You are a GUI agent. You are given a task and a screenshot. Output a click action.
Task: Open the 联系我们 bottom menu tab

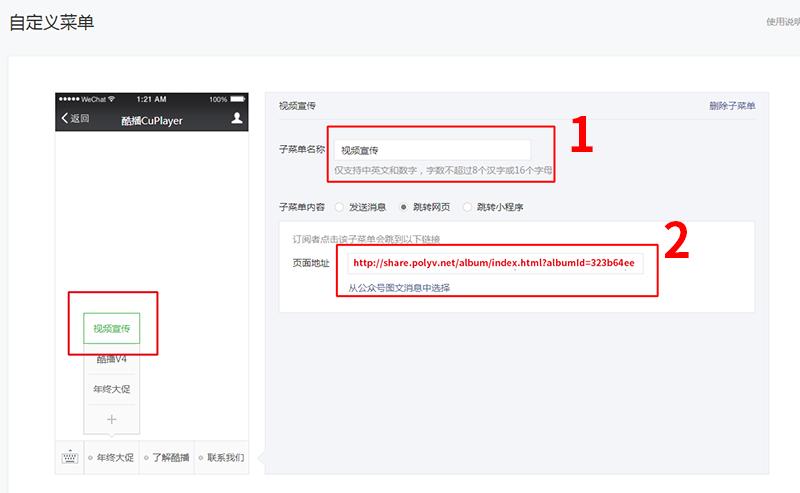tap(221, 457)
